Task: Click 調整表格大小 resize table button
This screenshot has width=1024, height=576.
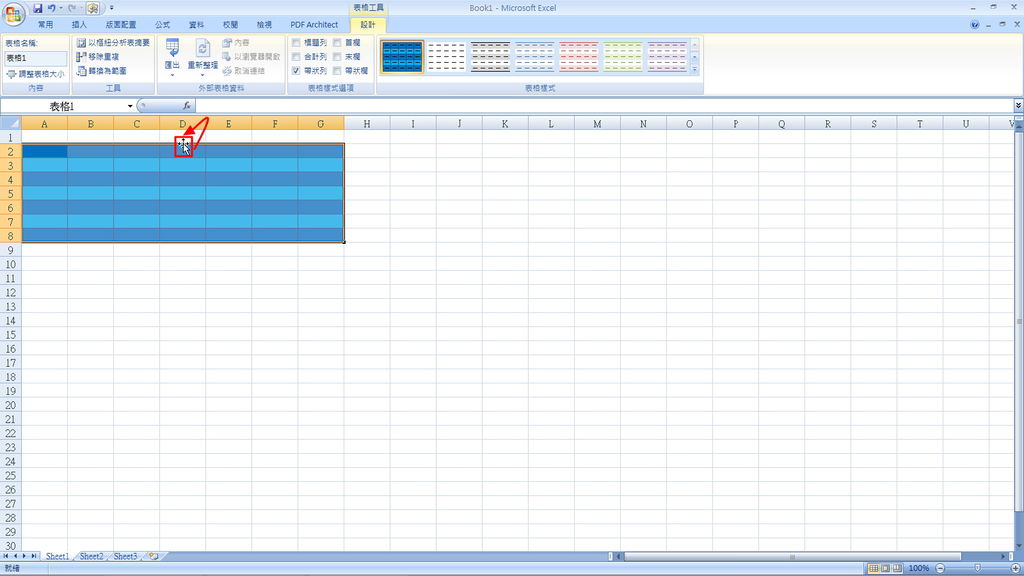Action: (x=36, y=74)
